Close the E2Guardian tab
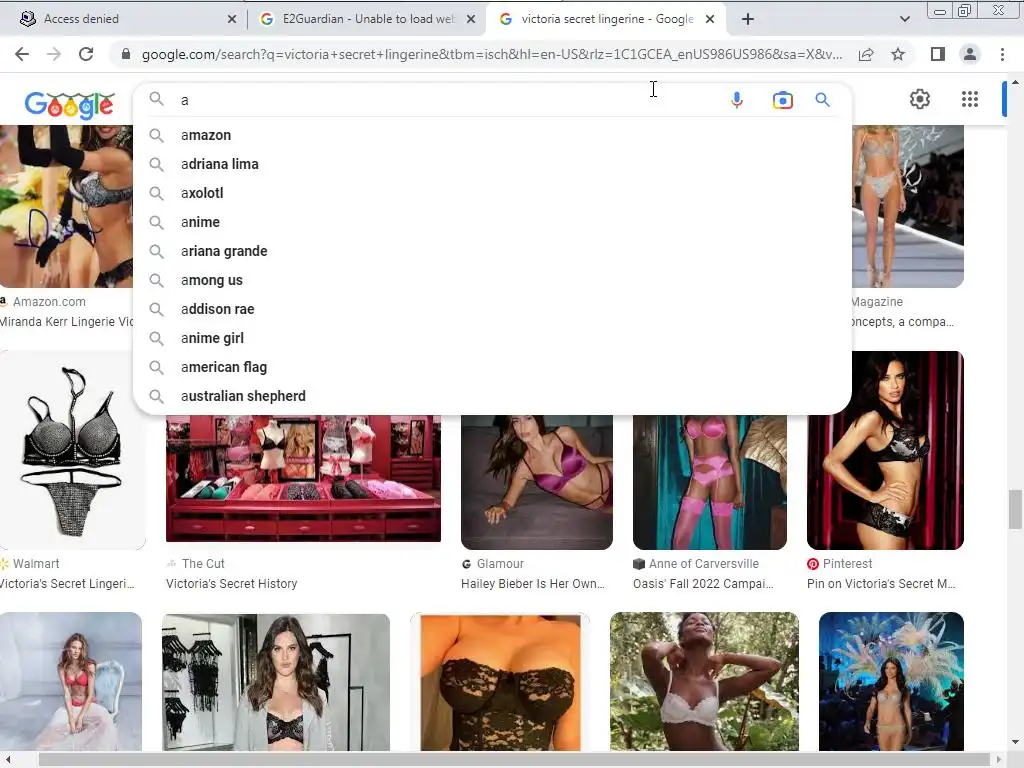 click(471, 19)
